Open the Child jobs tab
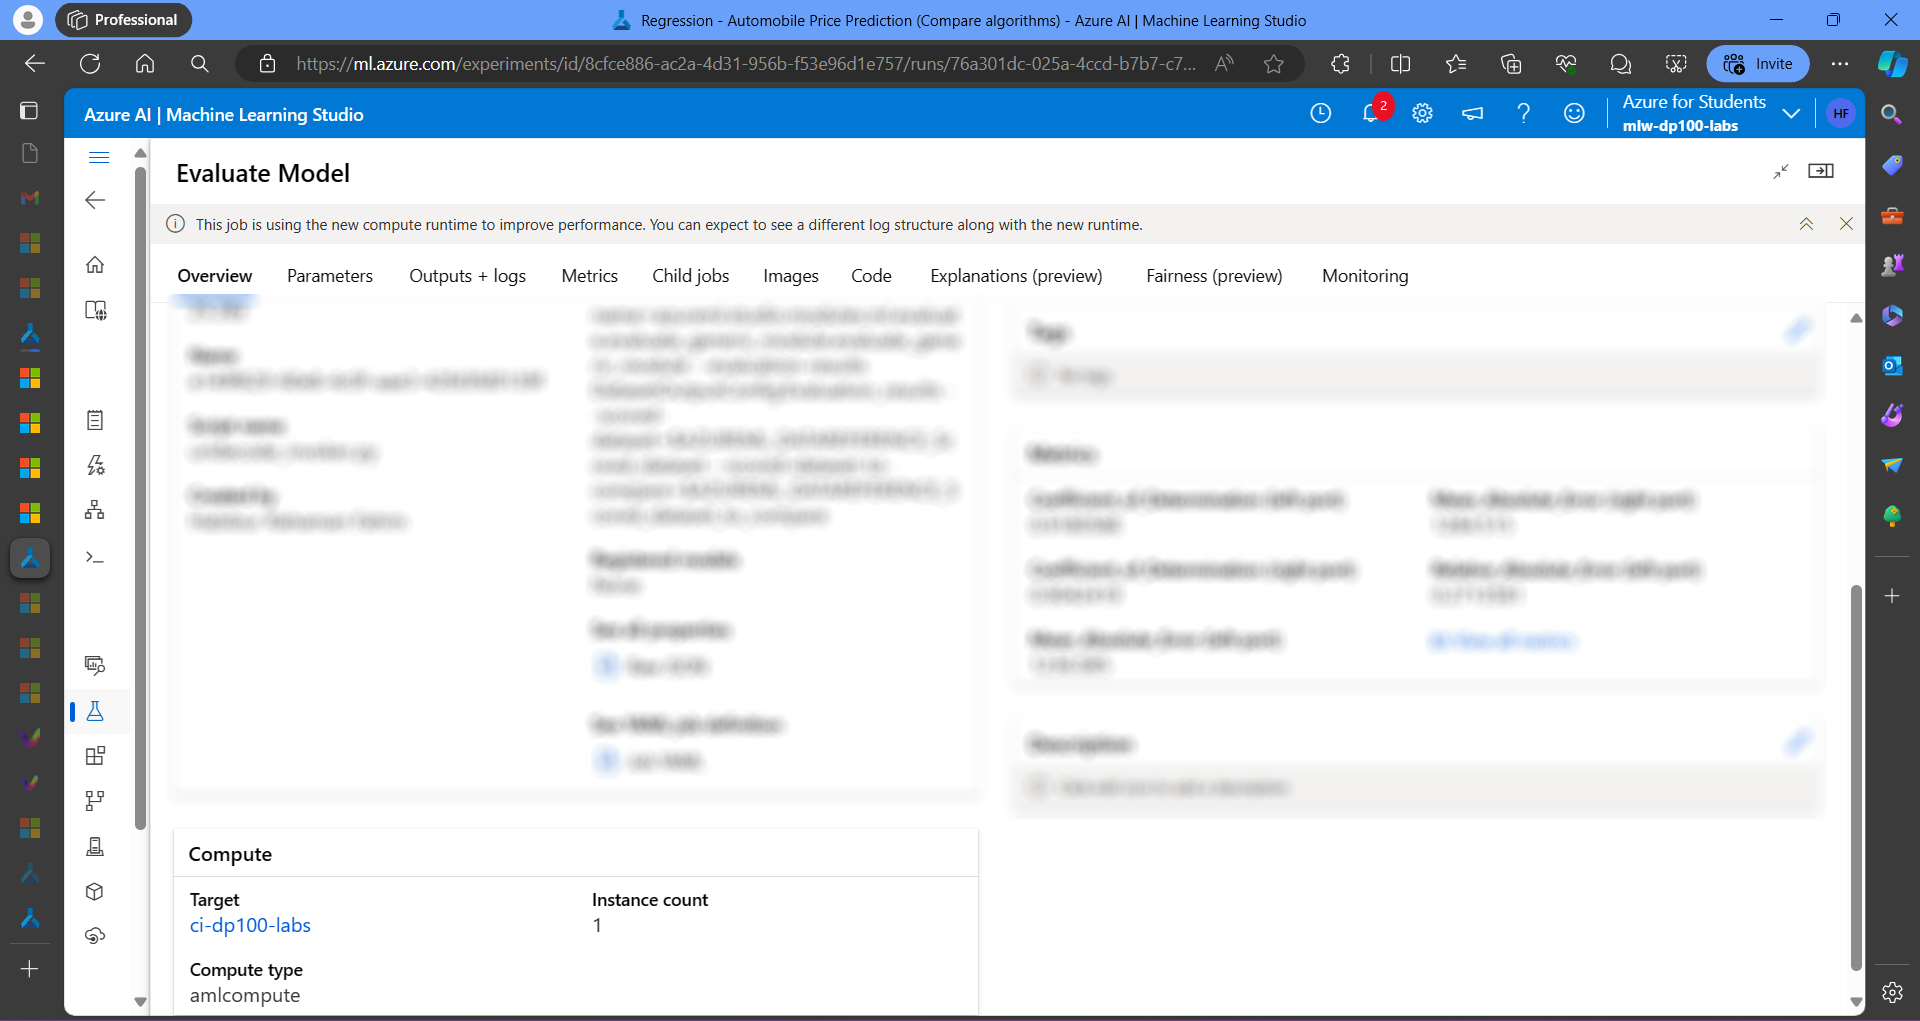This screenshot has height=1021, width=1920. click(691, 276)
